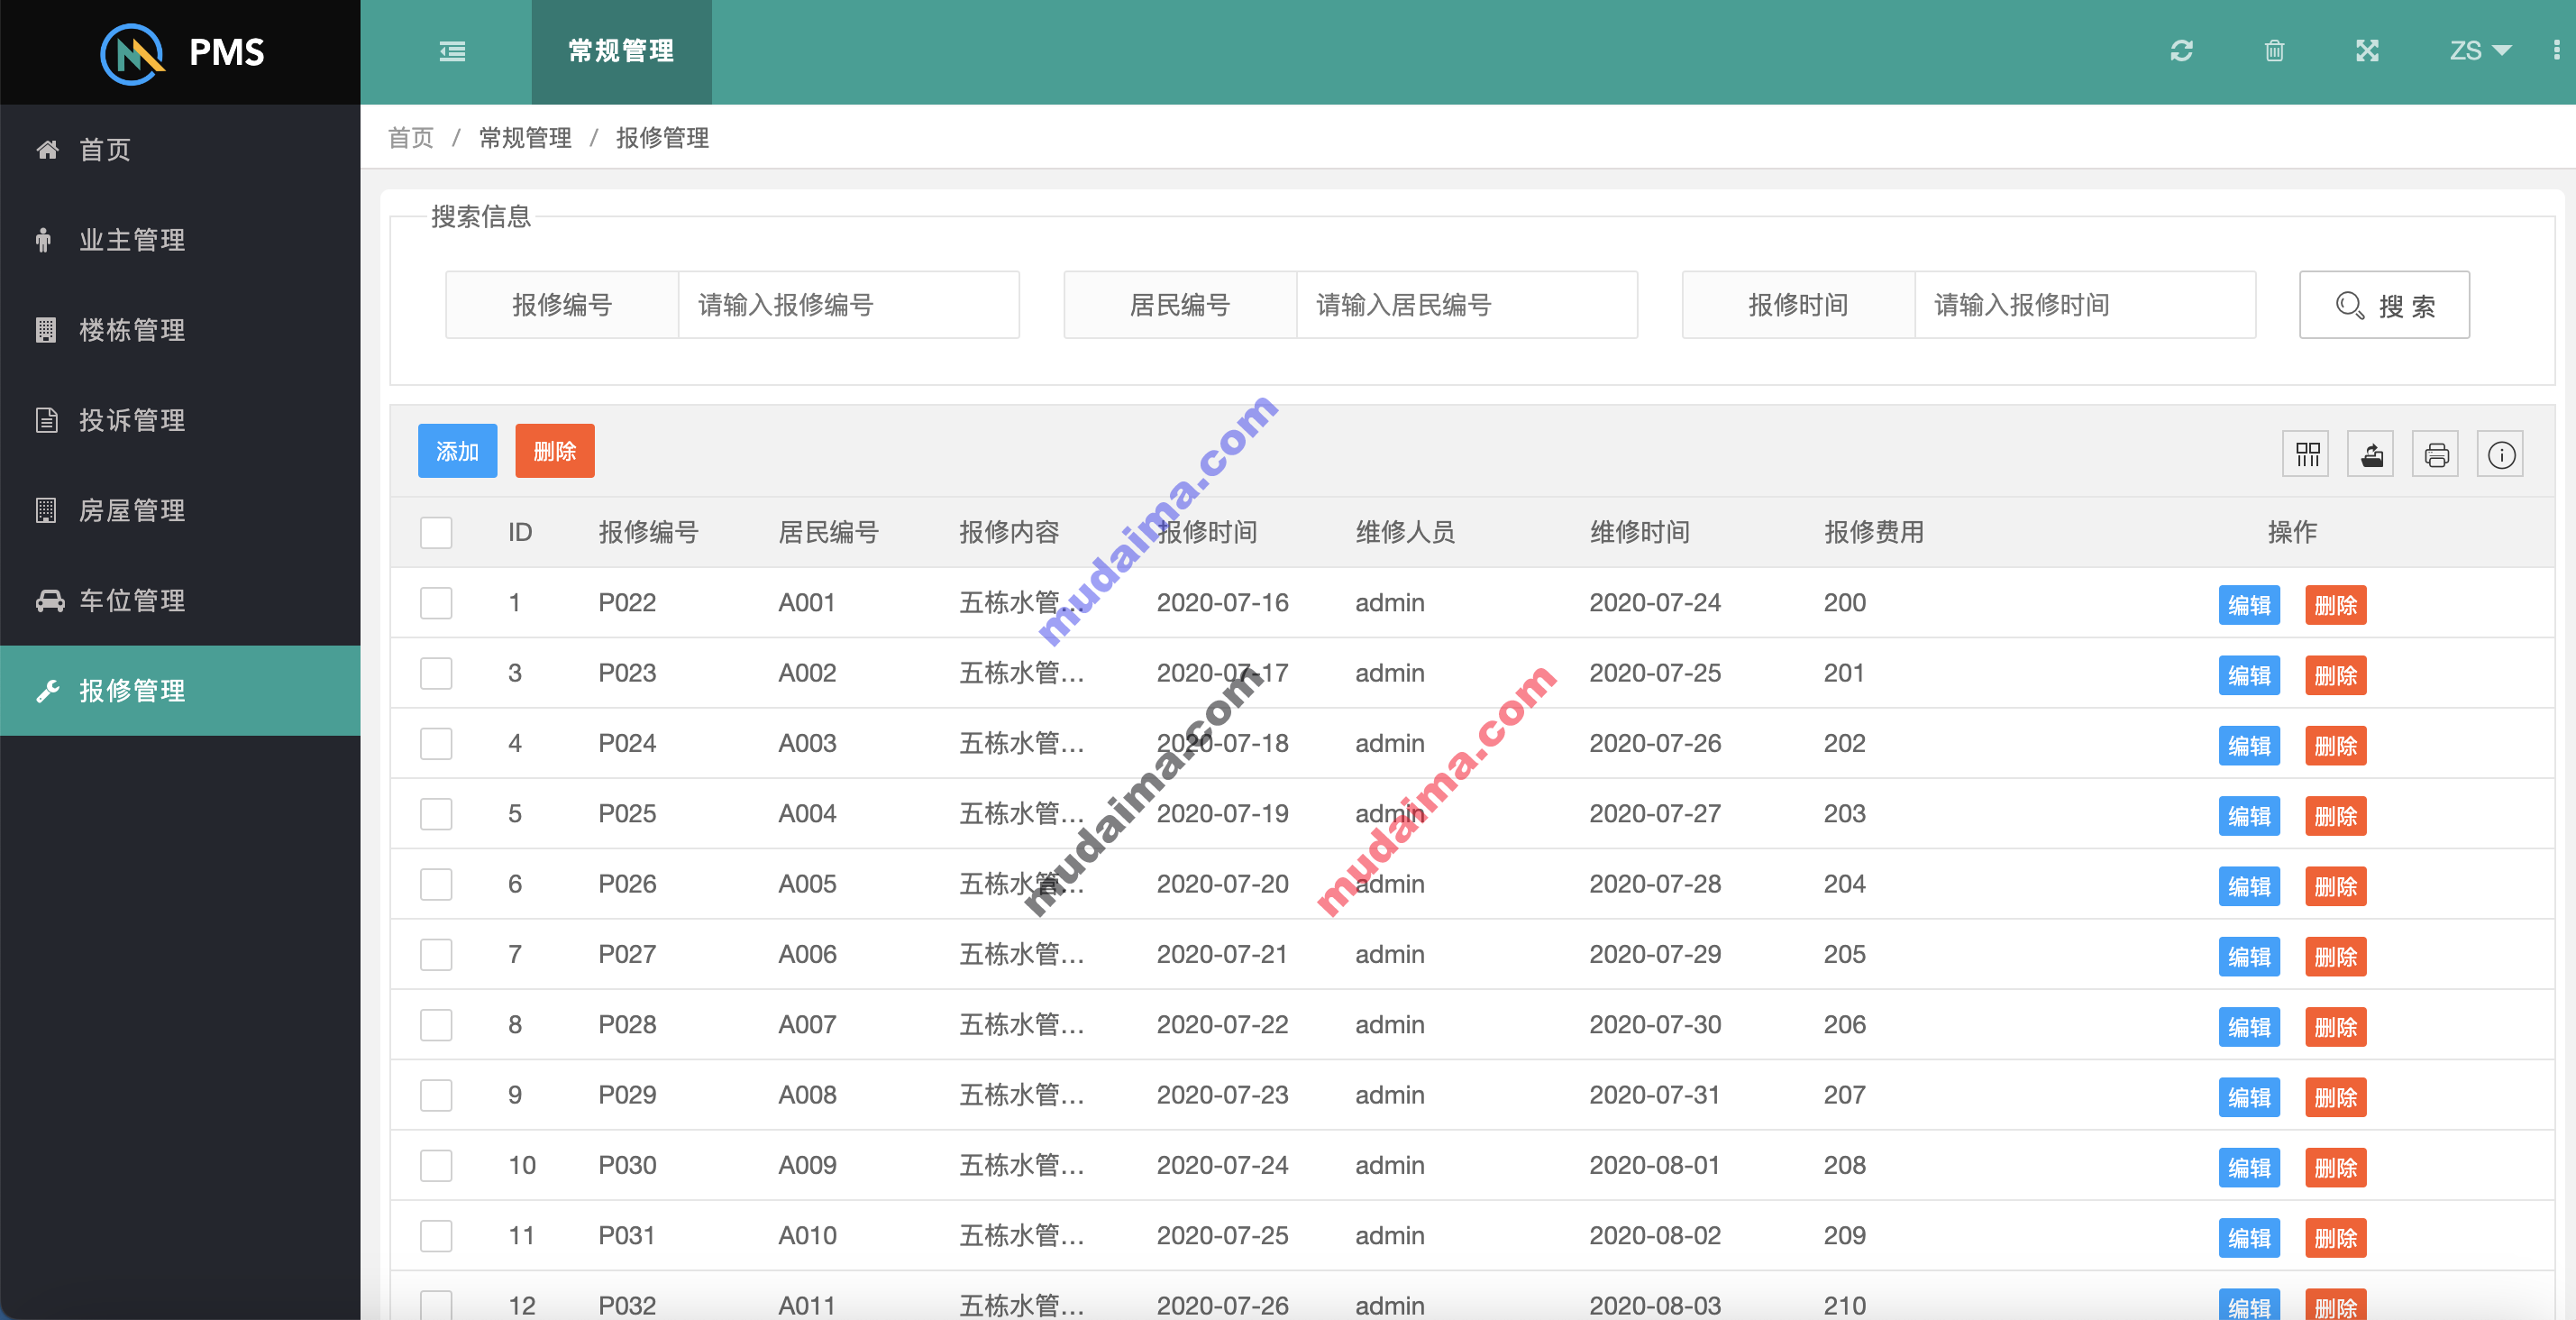Click 常规管理 in the breadcrumb

(525, 137)
